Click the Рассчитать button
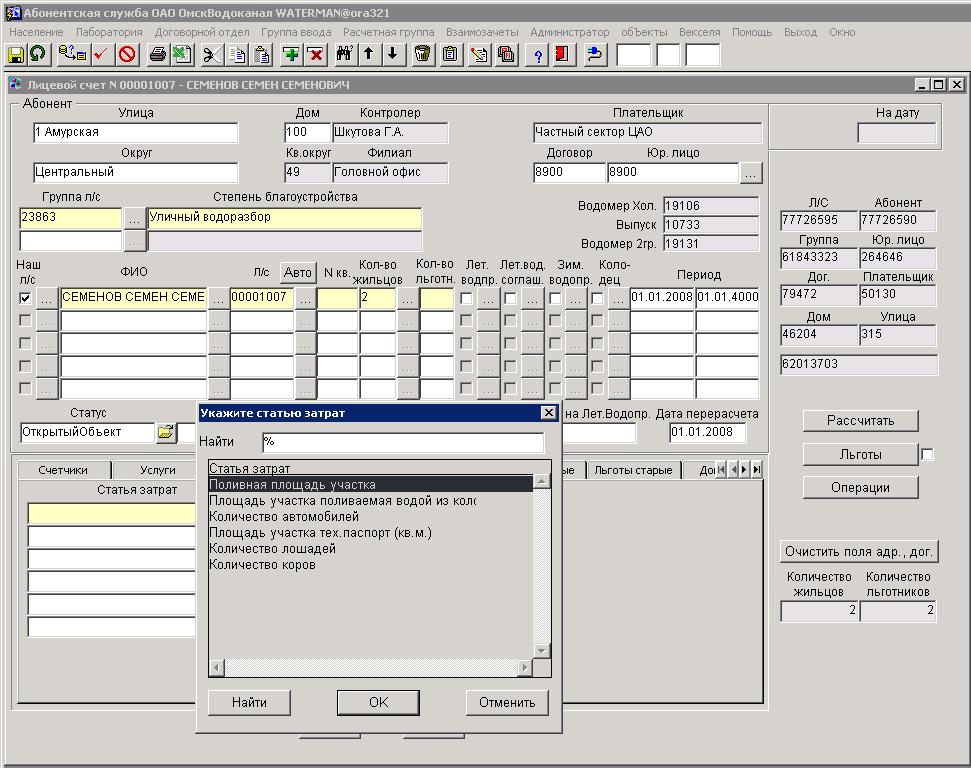This screenshot has height=768, width=971. 860,421
